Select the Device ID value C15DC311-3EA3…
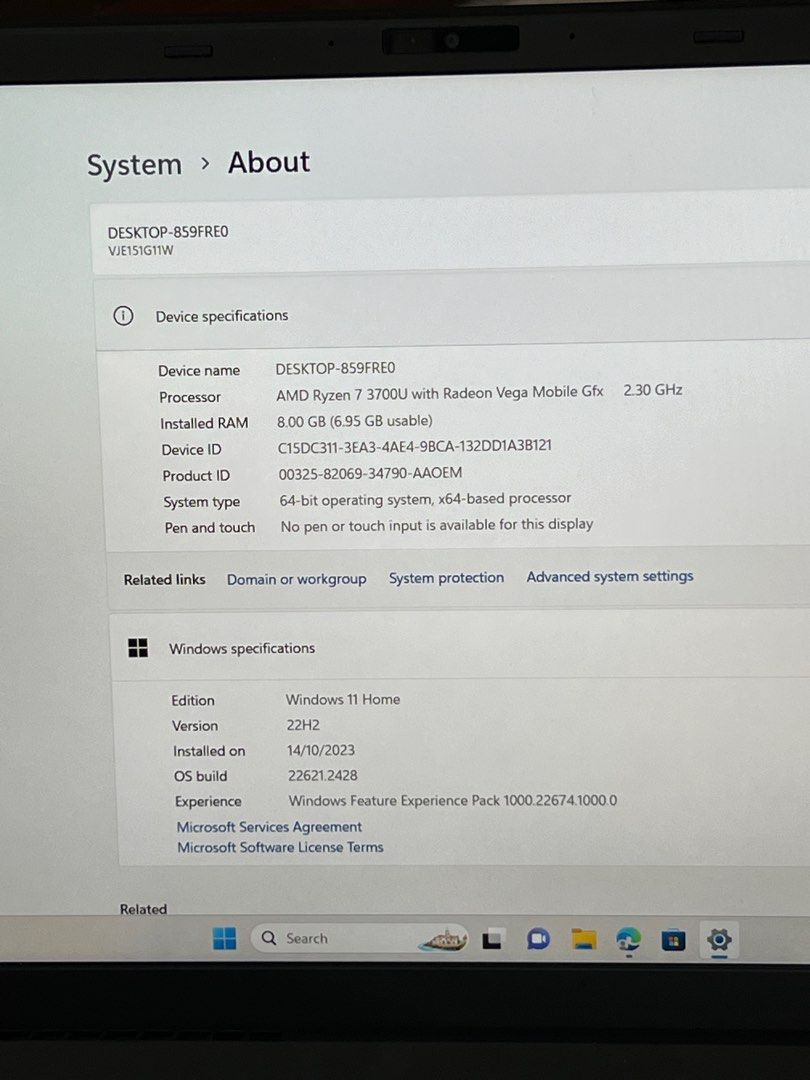 tap(415, 446)
